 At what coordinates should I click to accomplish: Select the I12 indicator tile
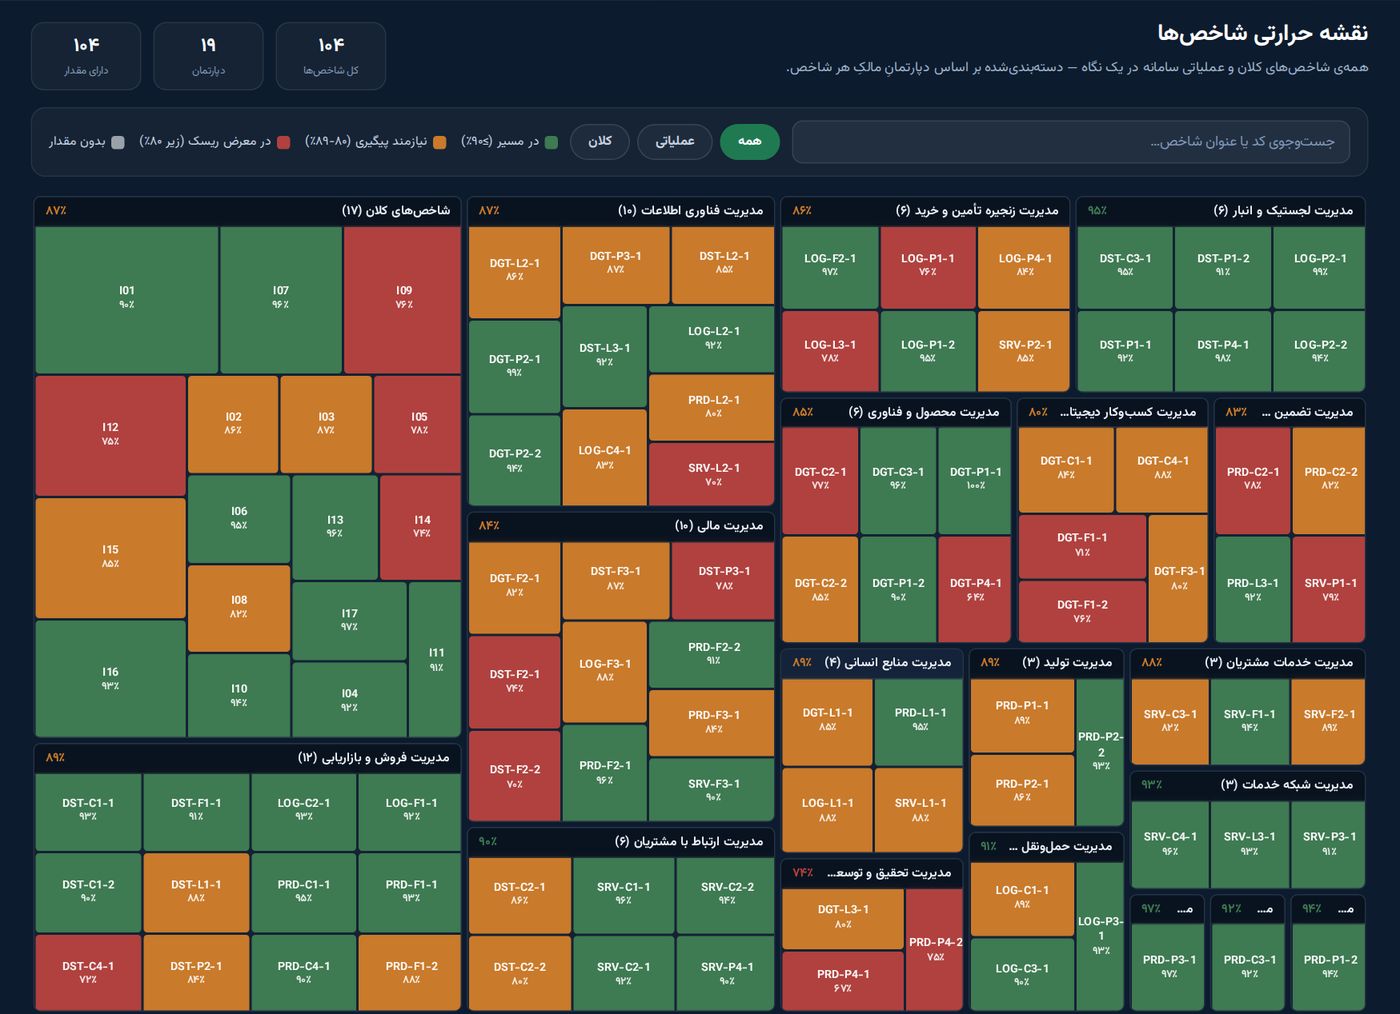click(110, 435)
